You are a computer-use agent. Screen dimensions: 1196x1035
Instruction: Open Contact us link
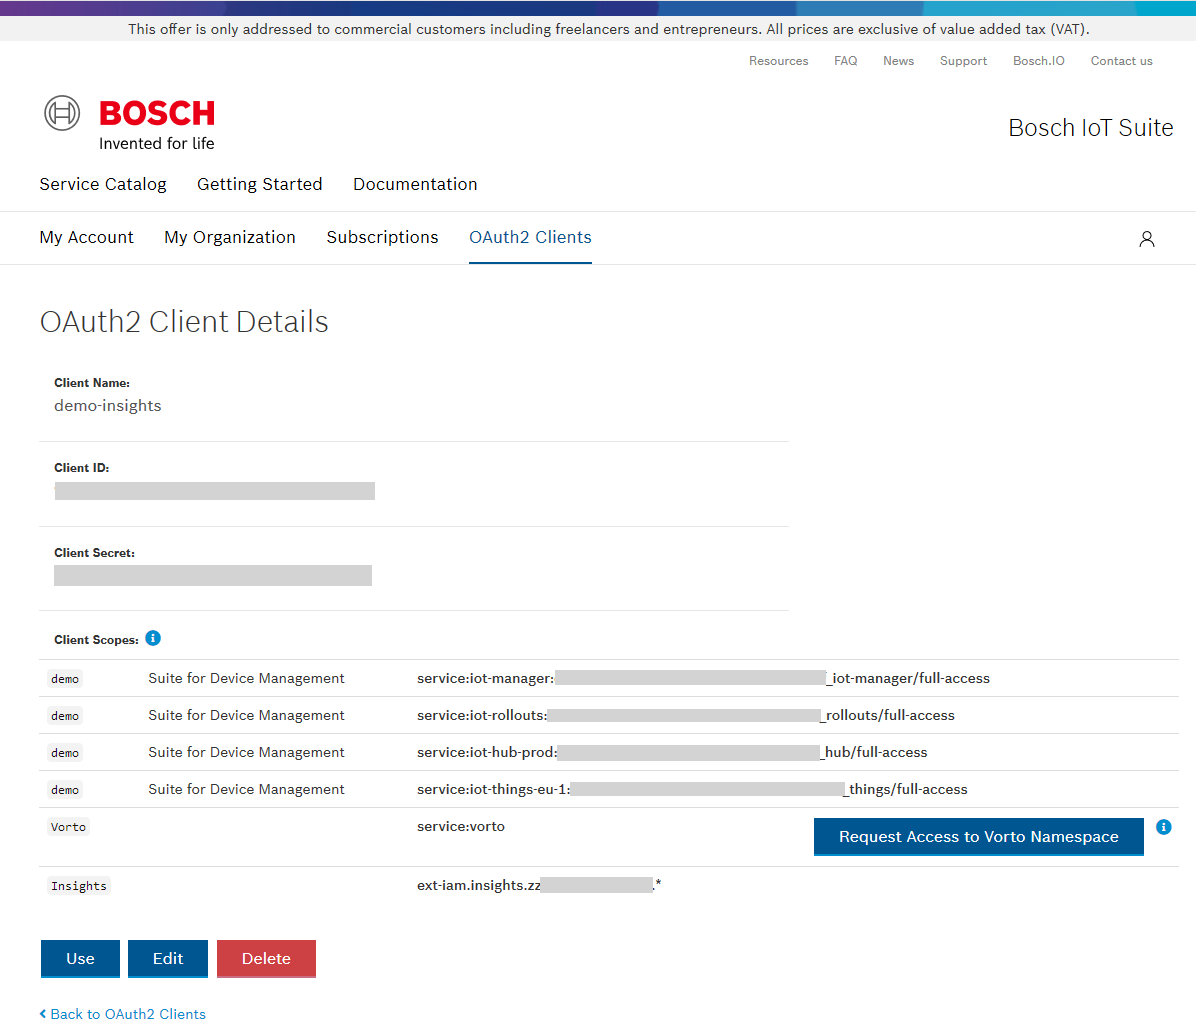click(x=1121, y=61)
